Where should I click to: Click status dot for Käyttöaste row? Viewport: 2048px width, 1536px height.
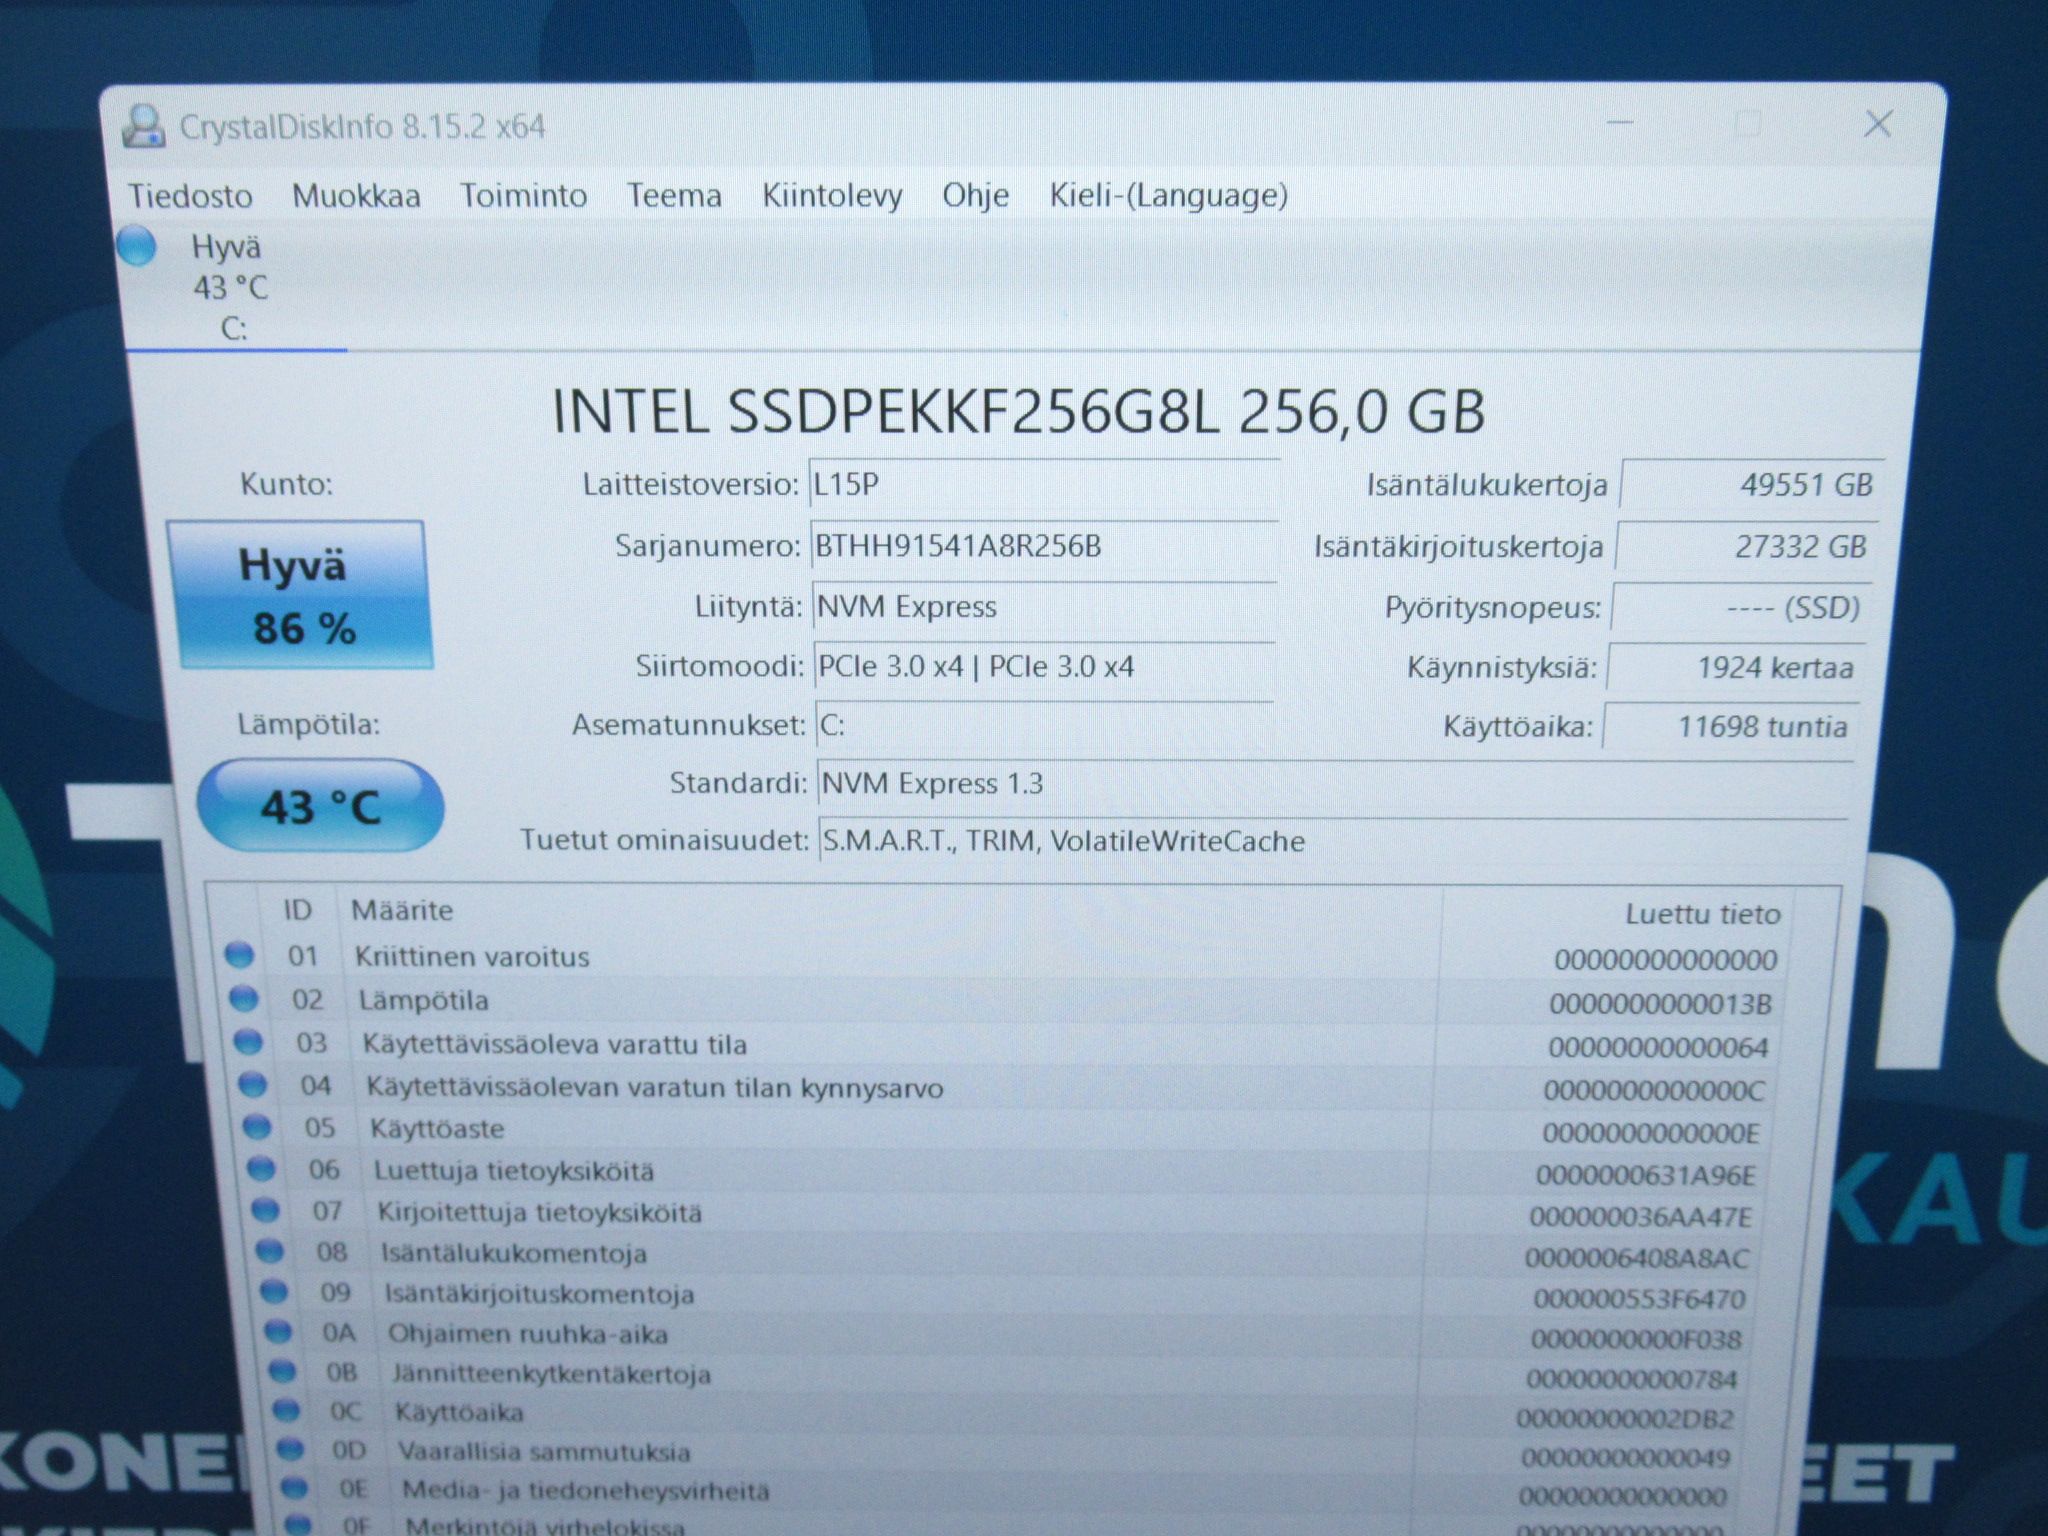point(257,1127)
